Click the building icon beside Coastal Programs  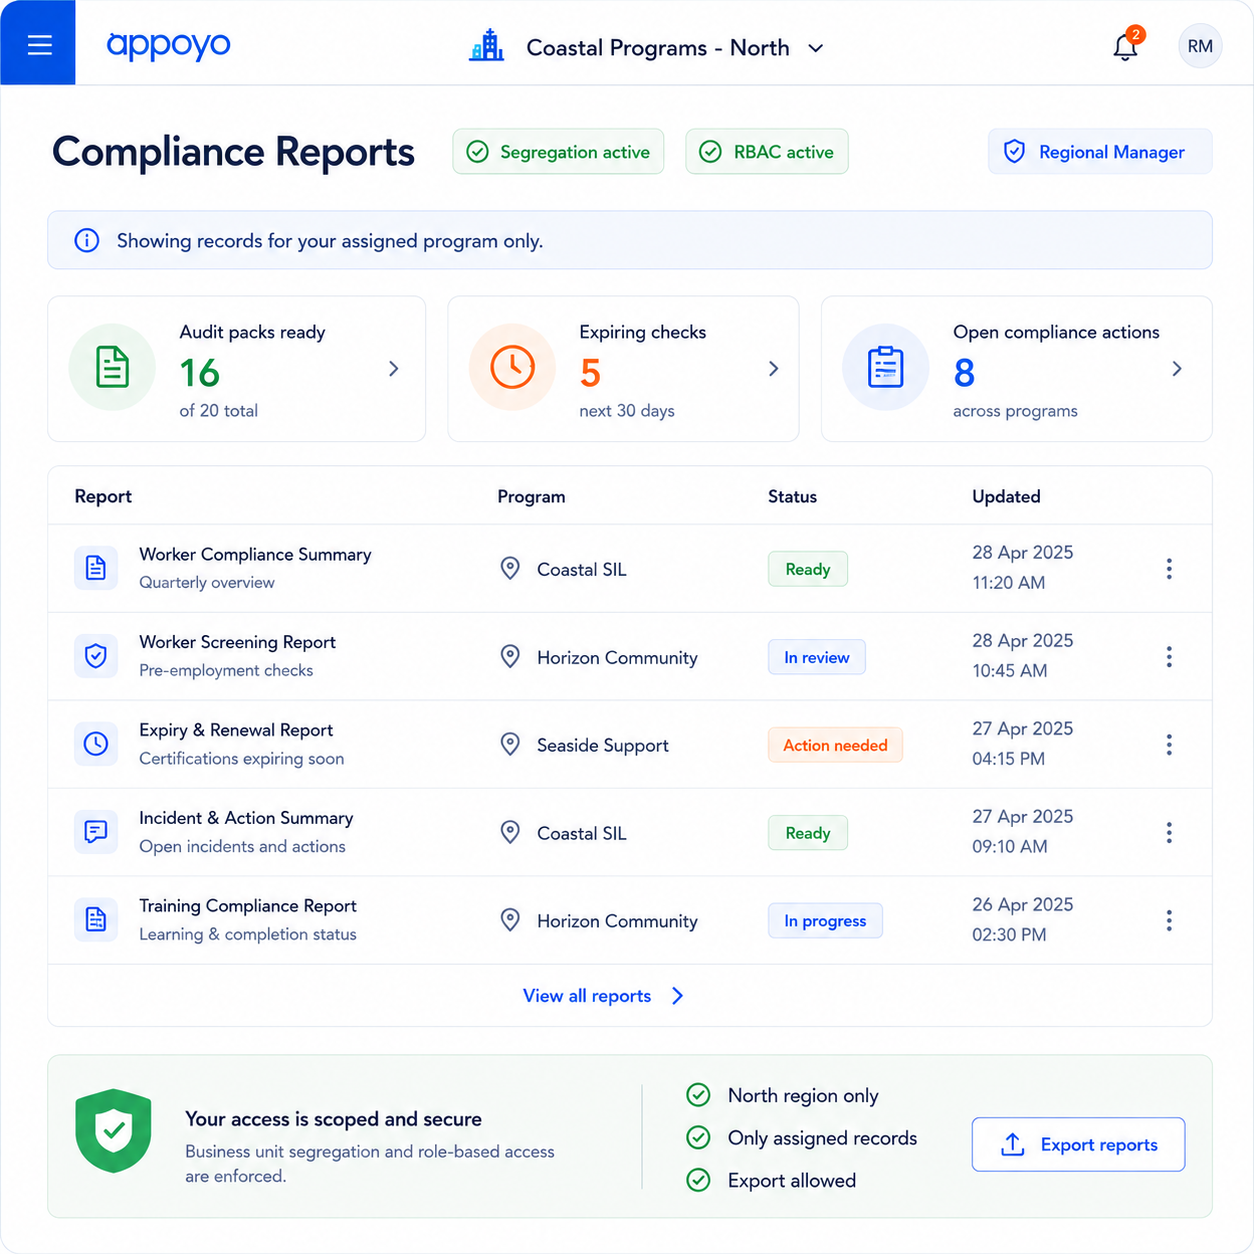point(487,46)
